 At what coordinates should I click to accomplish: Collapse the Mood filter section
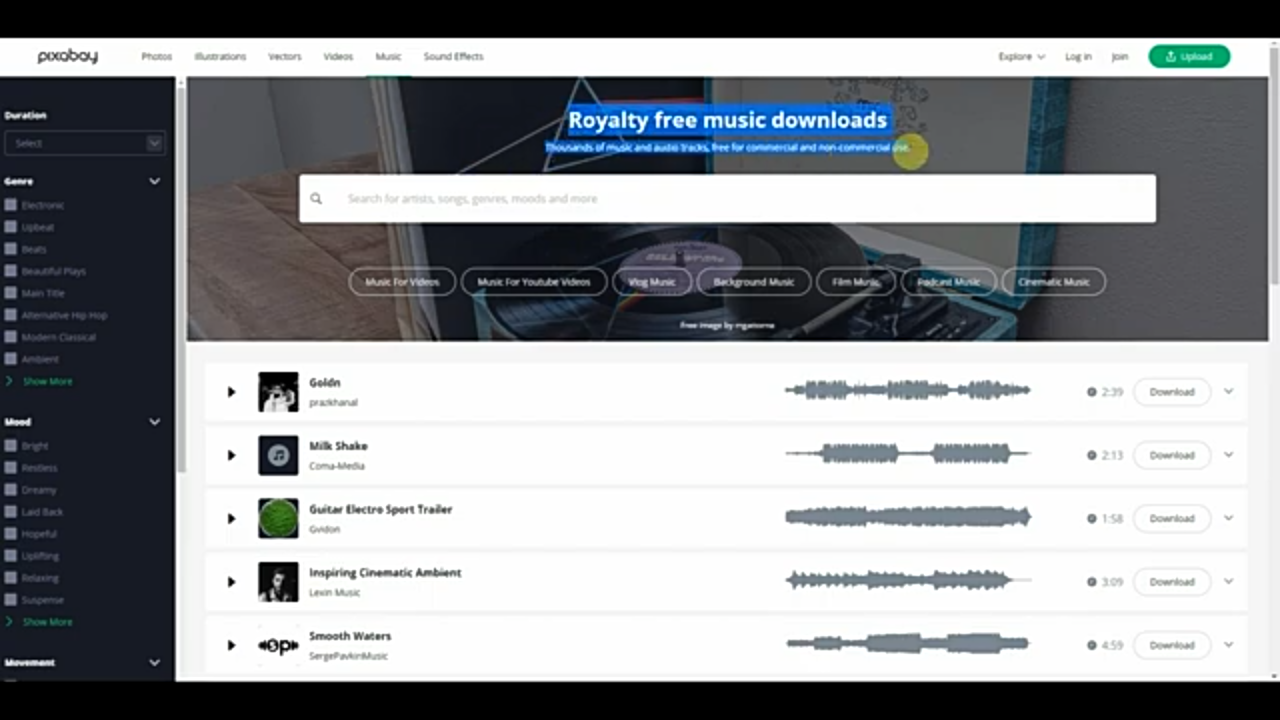[x=155, y=422]
